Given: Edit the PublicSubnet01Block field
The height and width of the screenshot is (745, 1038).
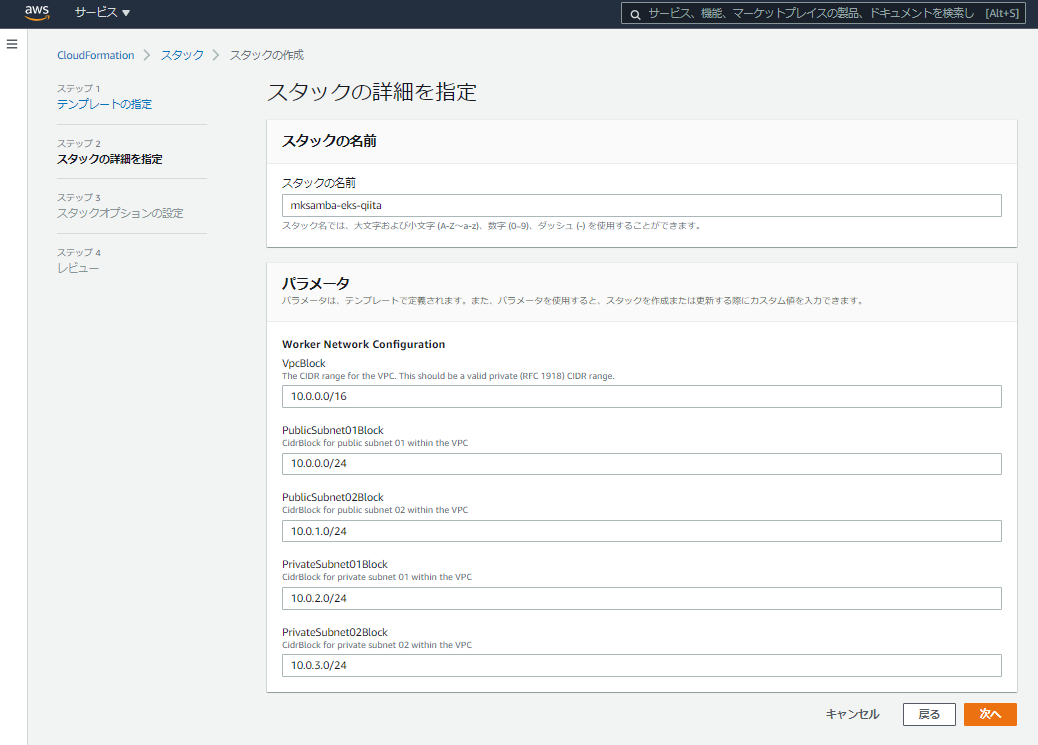Looking at the screenshot, I should pos(641,464).
